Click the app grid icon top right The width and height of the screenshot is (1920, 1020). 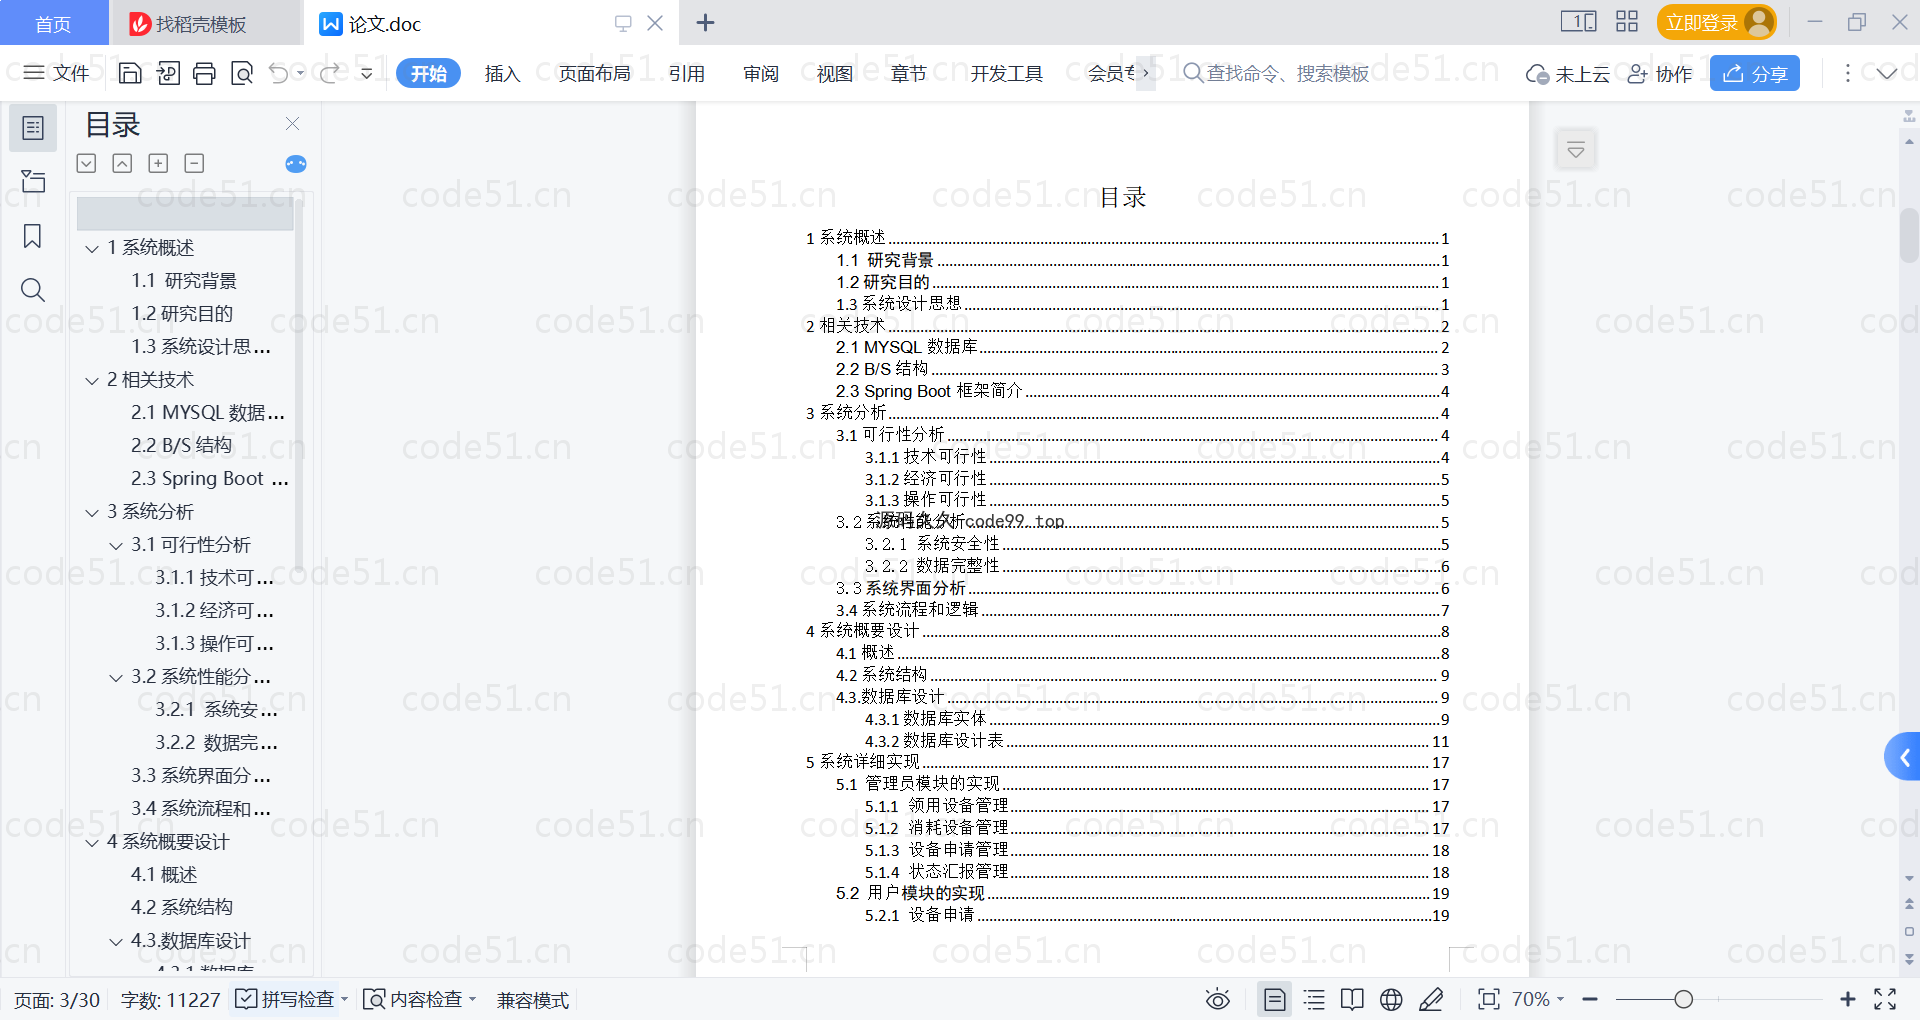click(x=1627, y=22)
